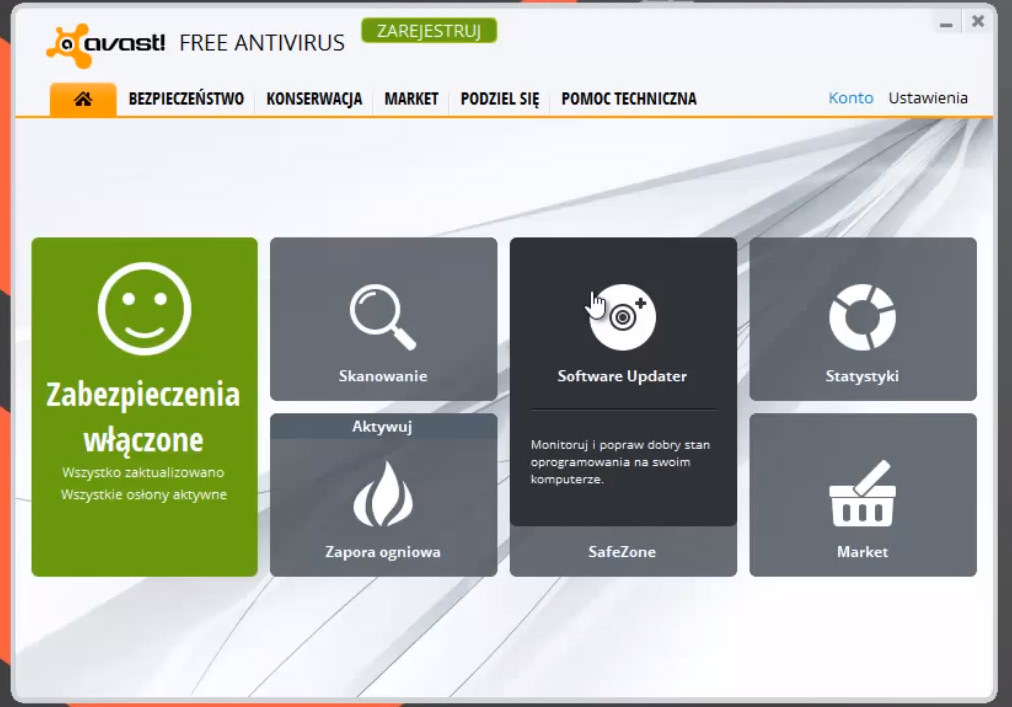The image size is (1012, 707).
Task: Click the Statystyki pie chart icon
Action: [862, 317]
